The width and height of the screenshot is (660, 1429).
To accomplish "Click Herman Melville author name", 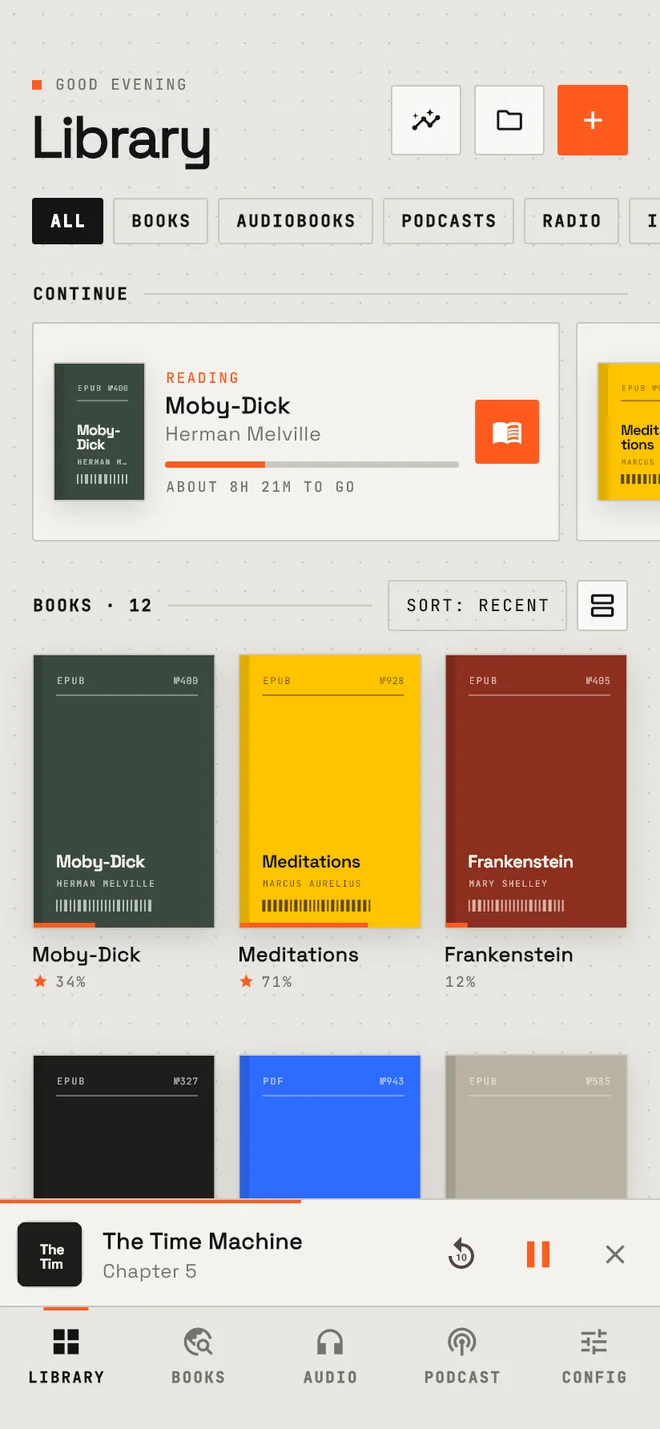I will click(243, 434).
